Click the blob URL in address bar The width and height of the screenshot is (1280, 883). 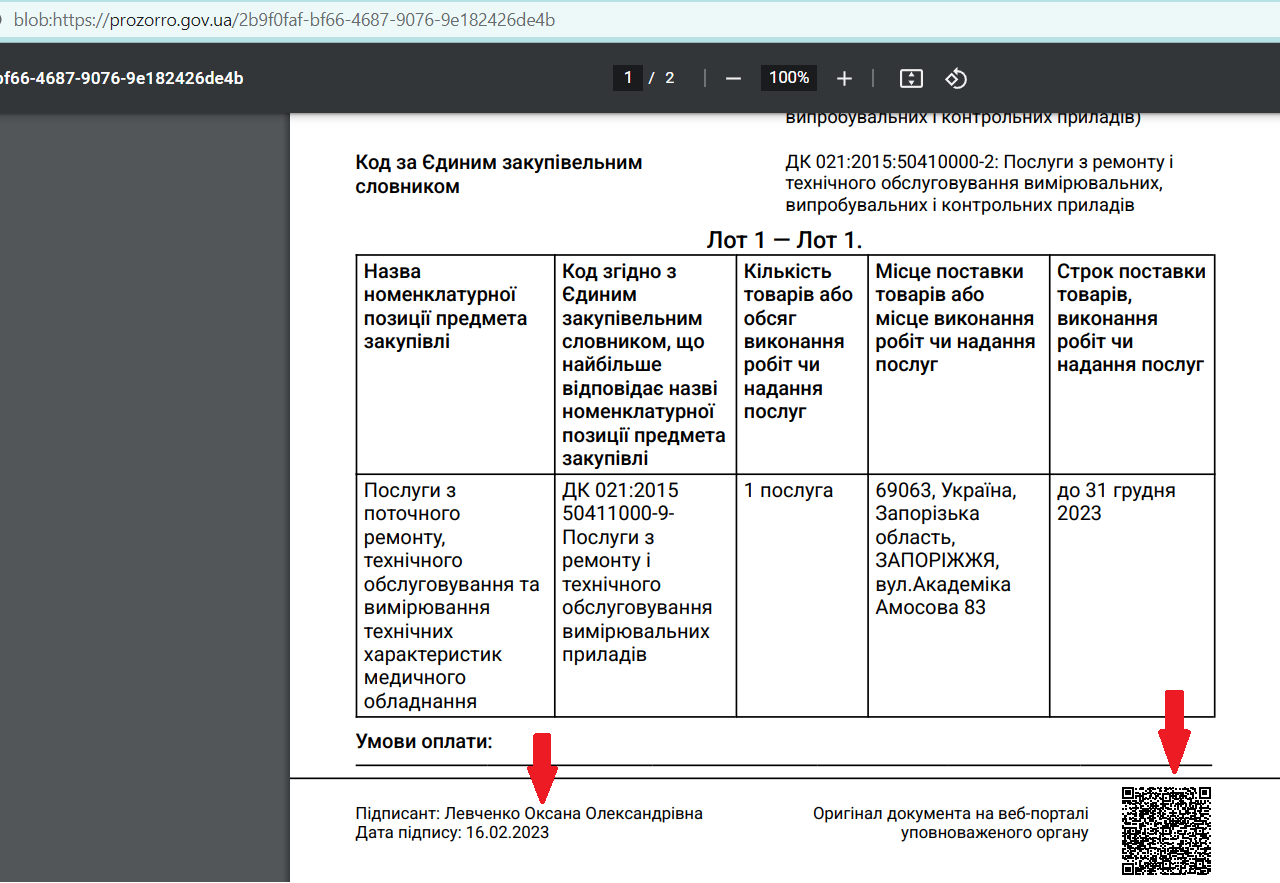pos(284,20)
